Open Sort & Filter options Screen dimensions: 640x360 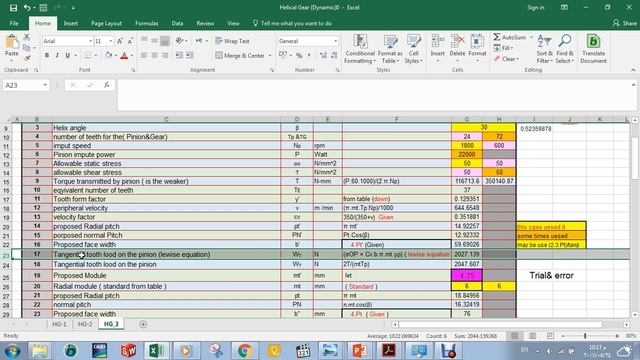pyautogui.click(x=544, y=49)
